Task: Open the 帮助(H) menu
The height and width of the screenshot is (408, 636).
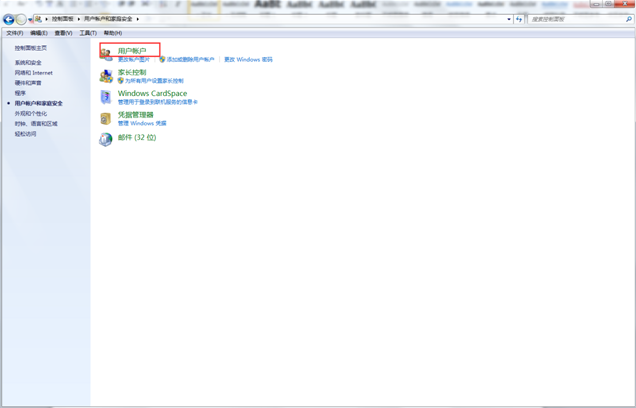Action: tap(112, 33)
